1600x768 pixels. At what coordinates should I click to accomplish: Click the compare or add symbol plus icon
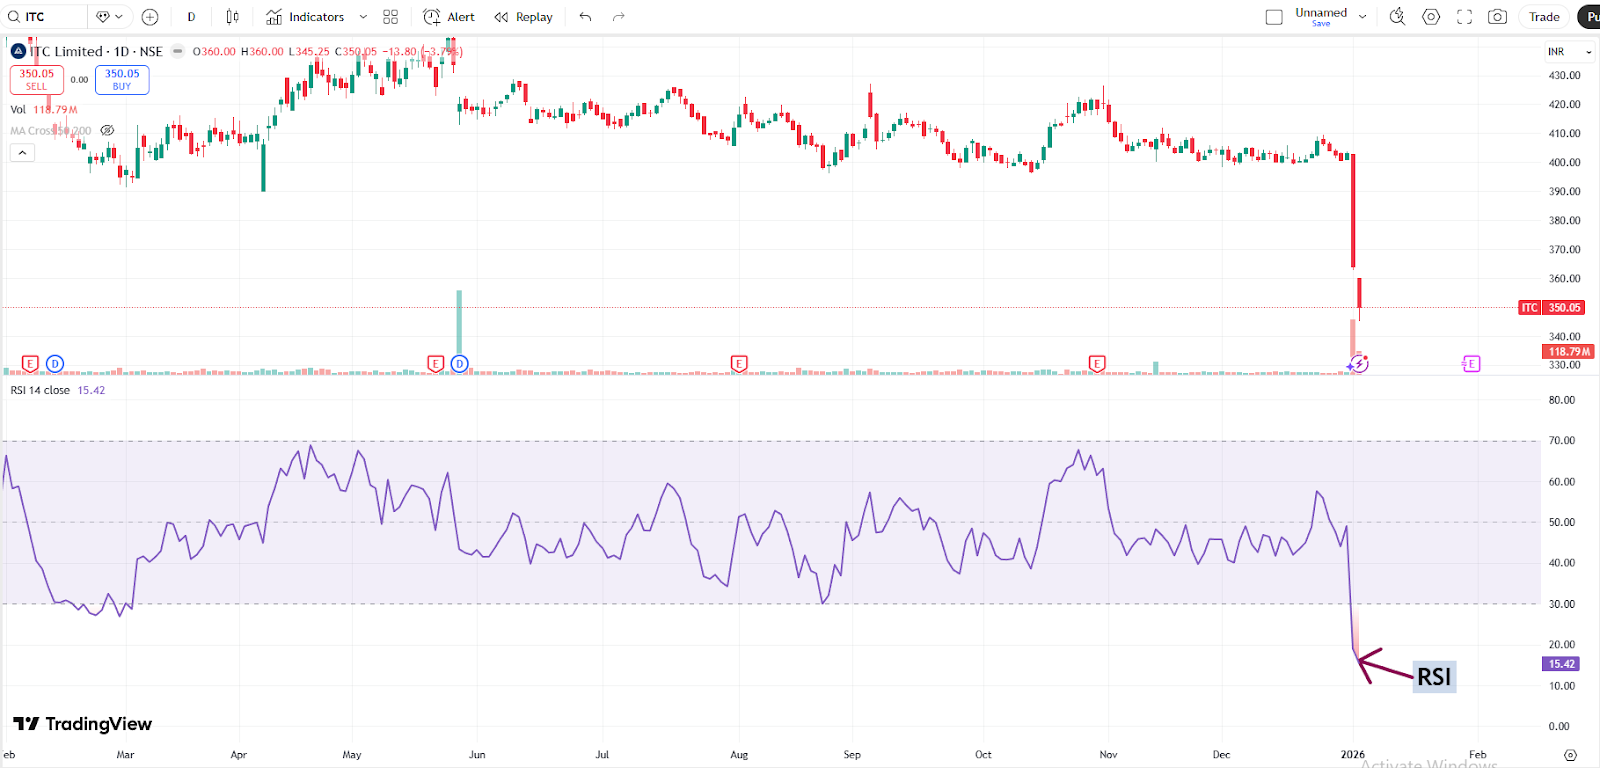coord(150,17)
